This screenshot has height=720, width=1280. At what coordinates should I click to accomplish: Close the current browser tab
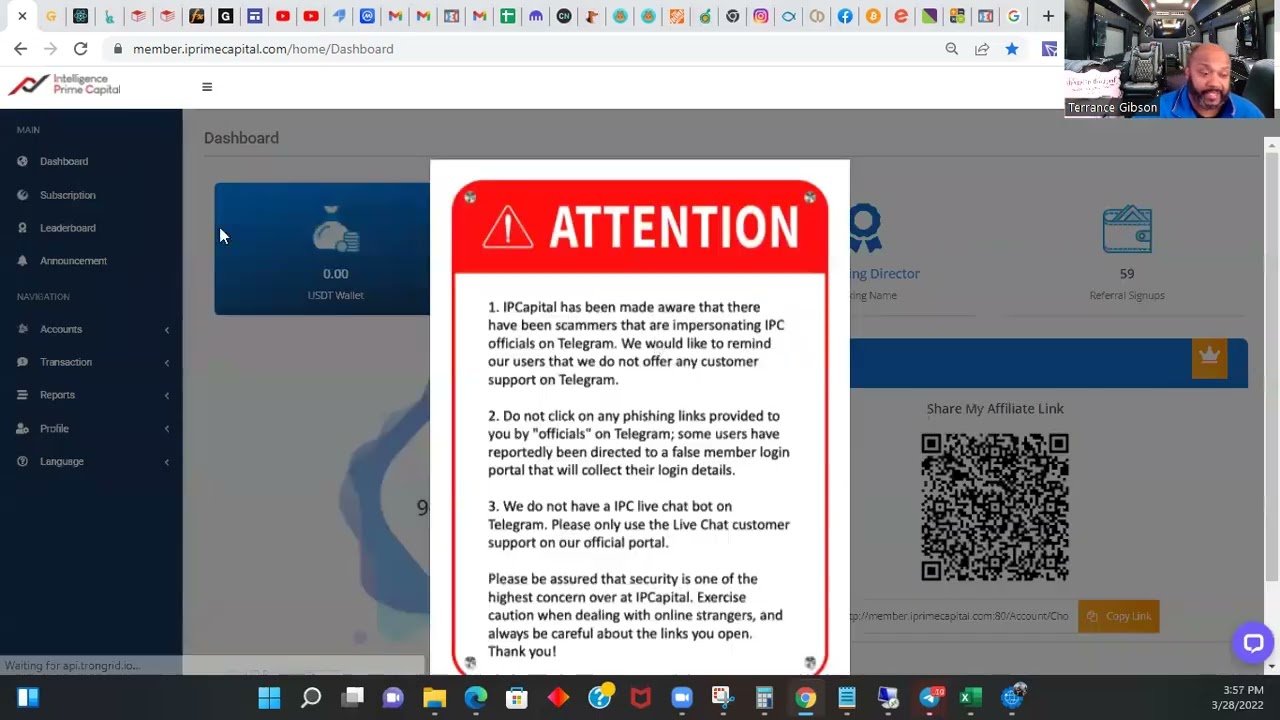[22, 16]
